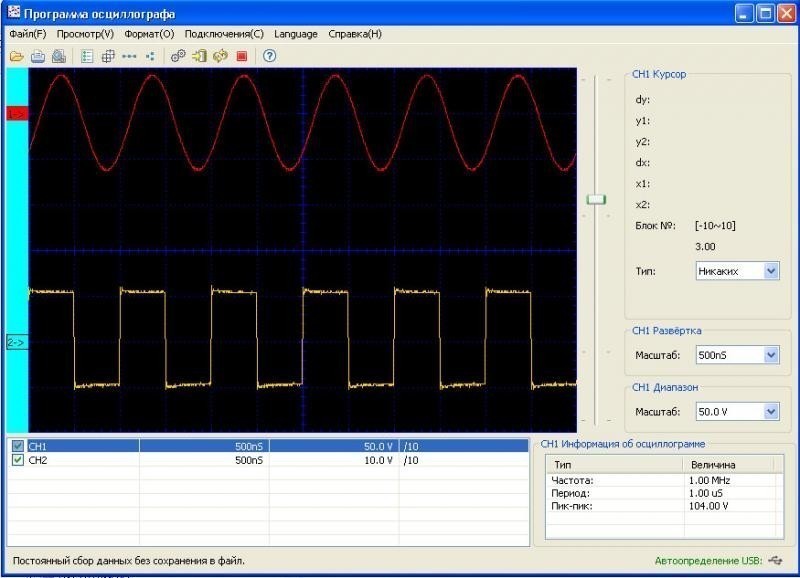Uncheck the CH1 channel checkbox
Screen dimensions: 800x578
[x=17, y=446]
